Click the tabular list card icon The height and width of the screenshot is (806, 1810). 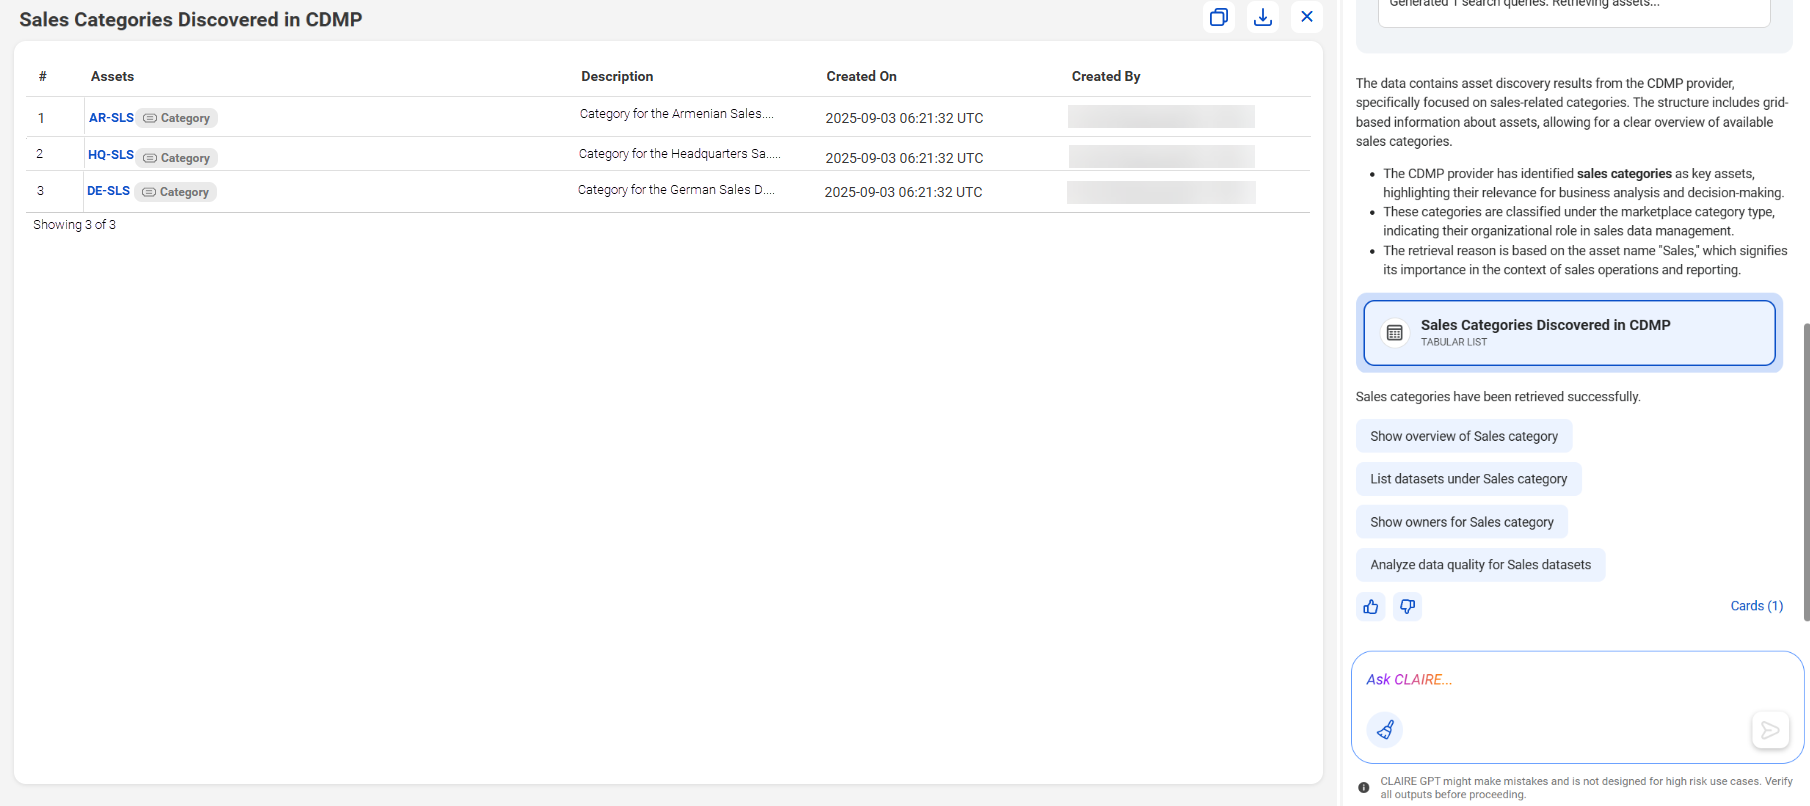point(1395,333)
